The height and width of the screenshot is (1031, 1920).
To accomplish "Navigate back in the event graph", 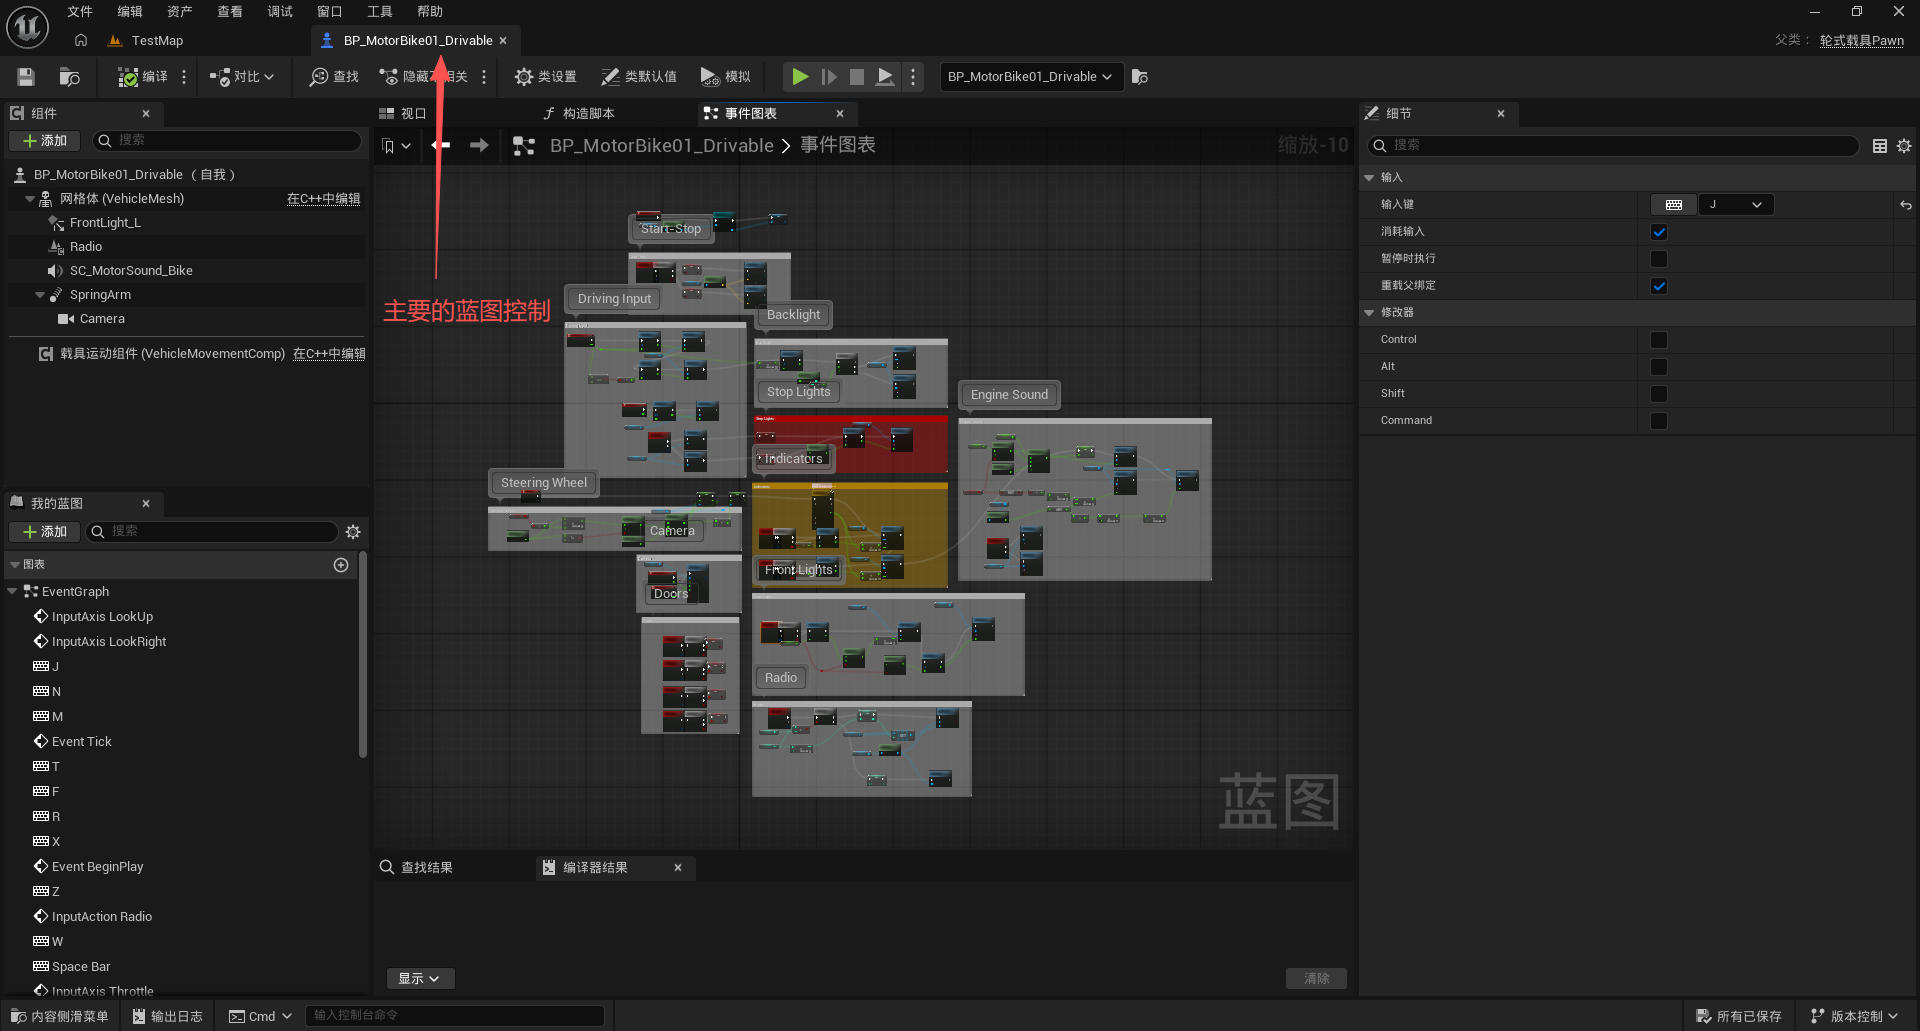I will coord(441,145).
